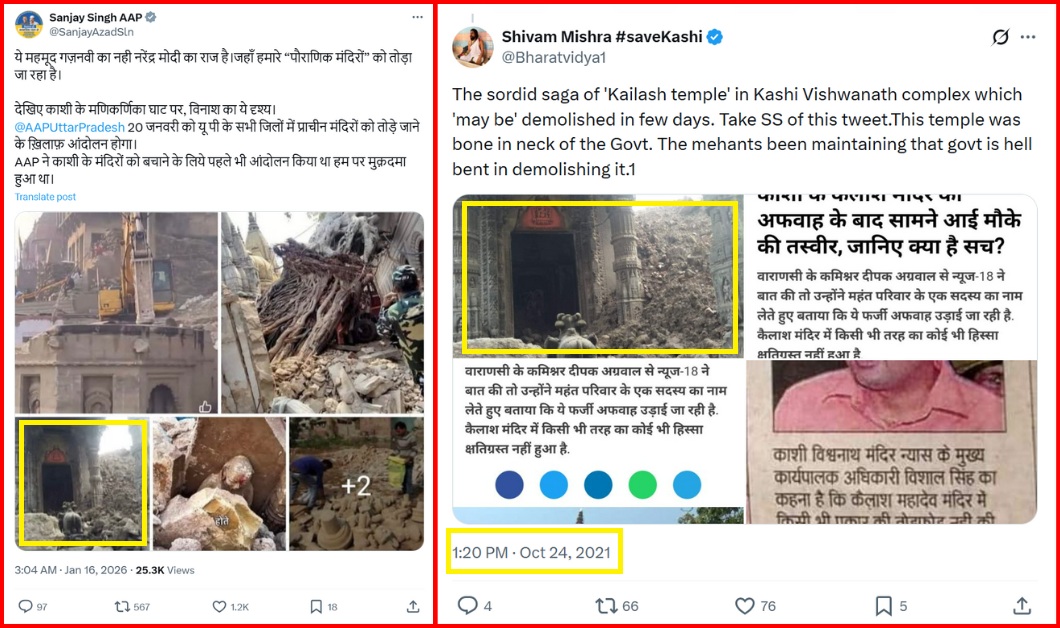Image resolution: width=1060 pixels, height=628 pixels.
Task: Open the @AAPUttarPradesh mention
Action: 70,127
